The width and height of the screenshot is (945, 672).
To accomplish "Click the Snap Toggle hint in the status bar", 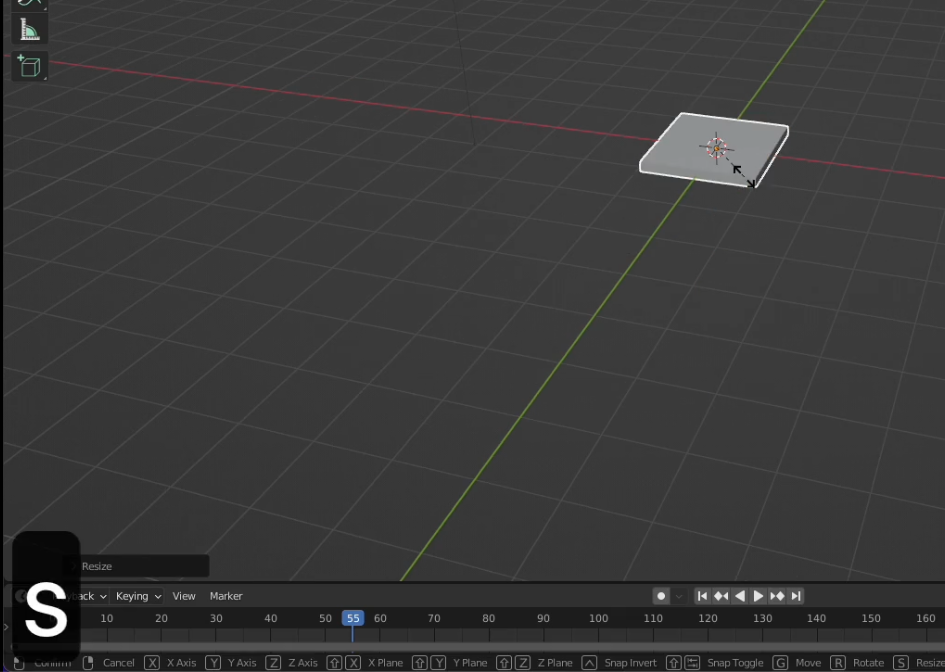I will (735, 663).
